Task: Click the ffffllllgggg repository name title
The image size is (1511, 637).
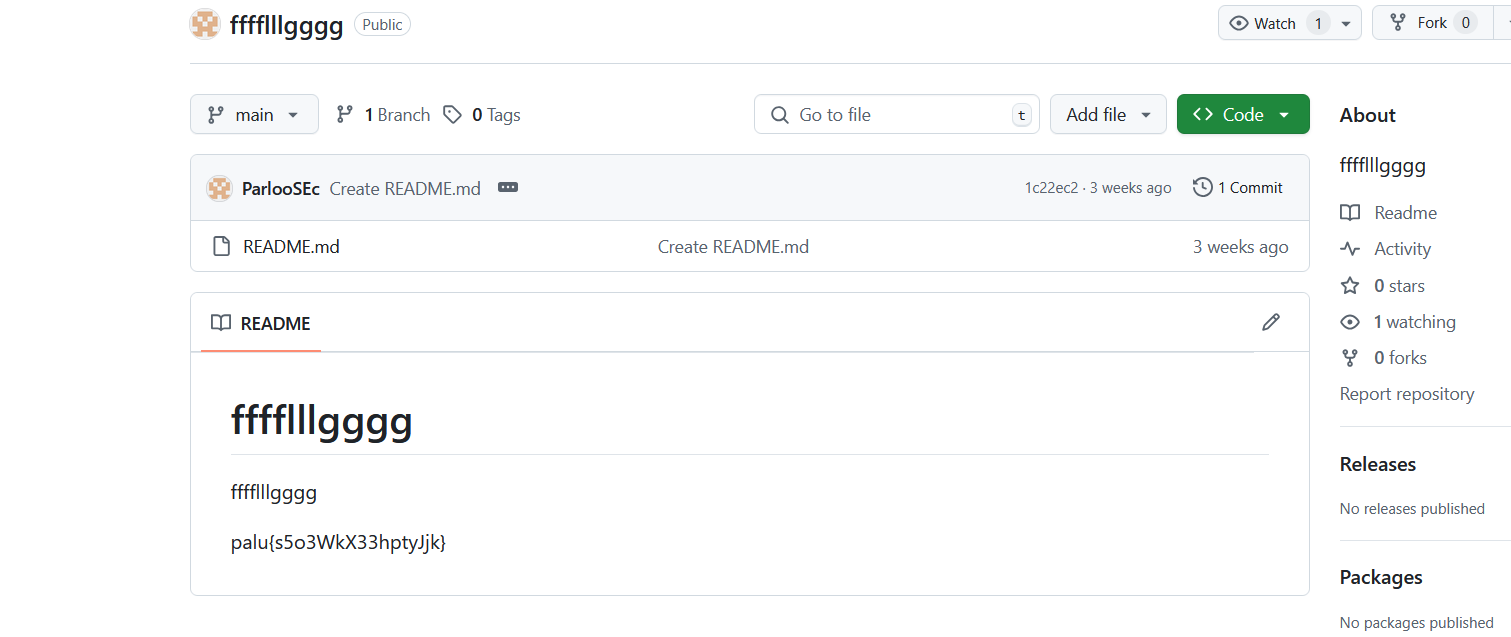Action: pos(287,25)
